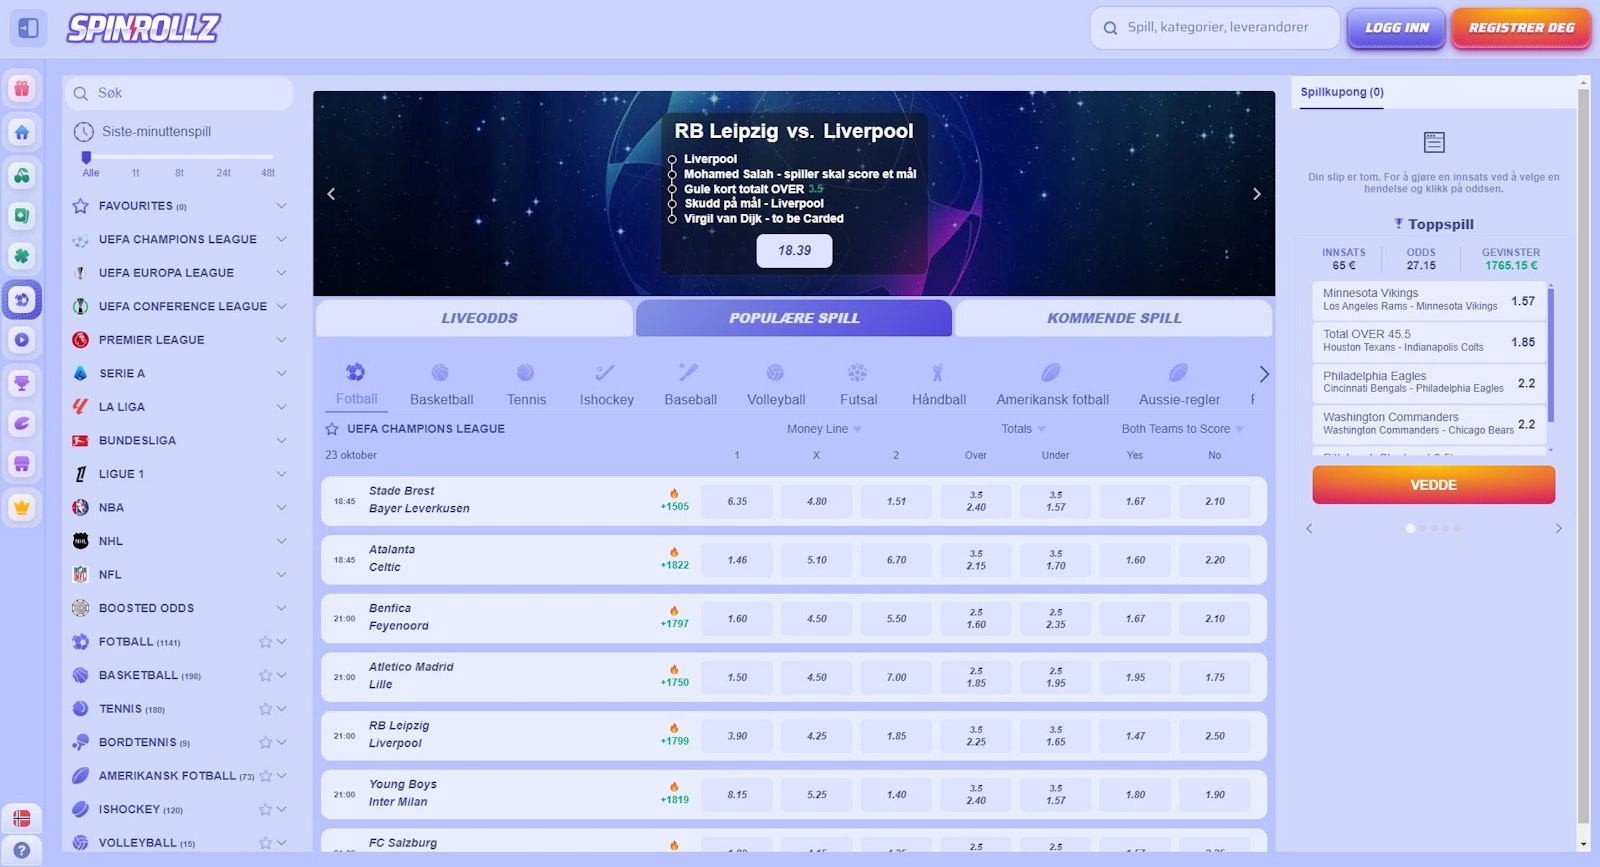This screenshot has width=1600, height=867.
Task: Click the LOGG INN button
Action: tap(1396, 28)
